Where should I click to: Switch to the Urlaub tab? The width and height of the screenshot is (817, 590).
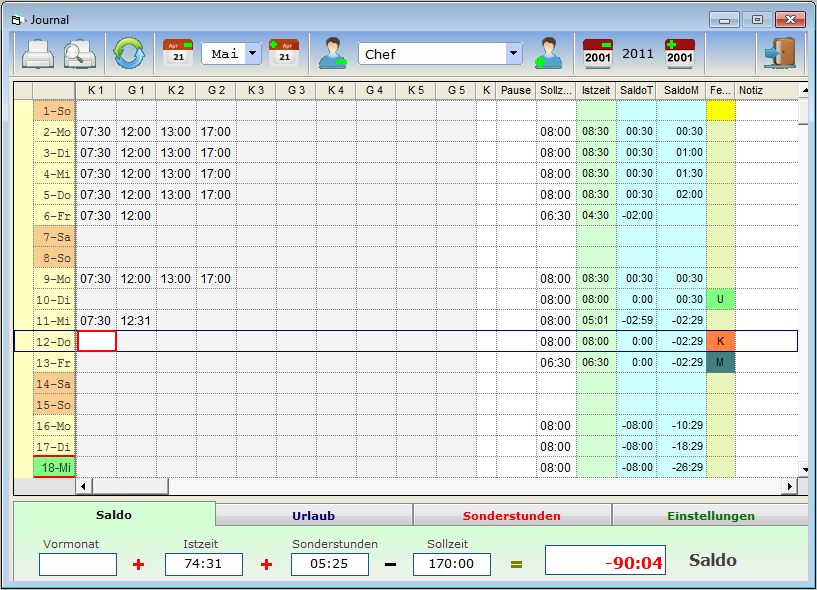coord(313,515)
